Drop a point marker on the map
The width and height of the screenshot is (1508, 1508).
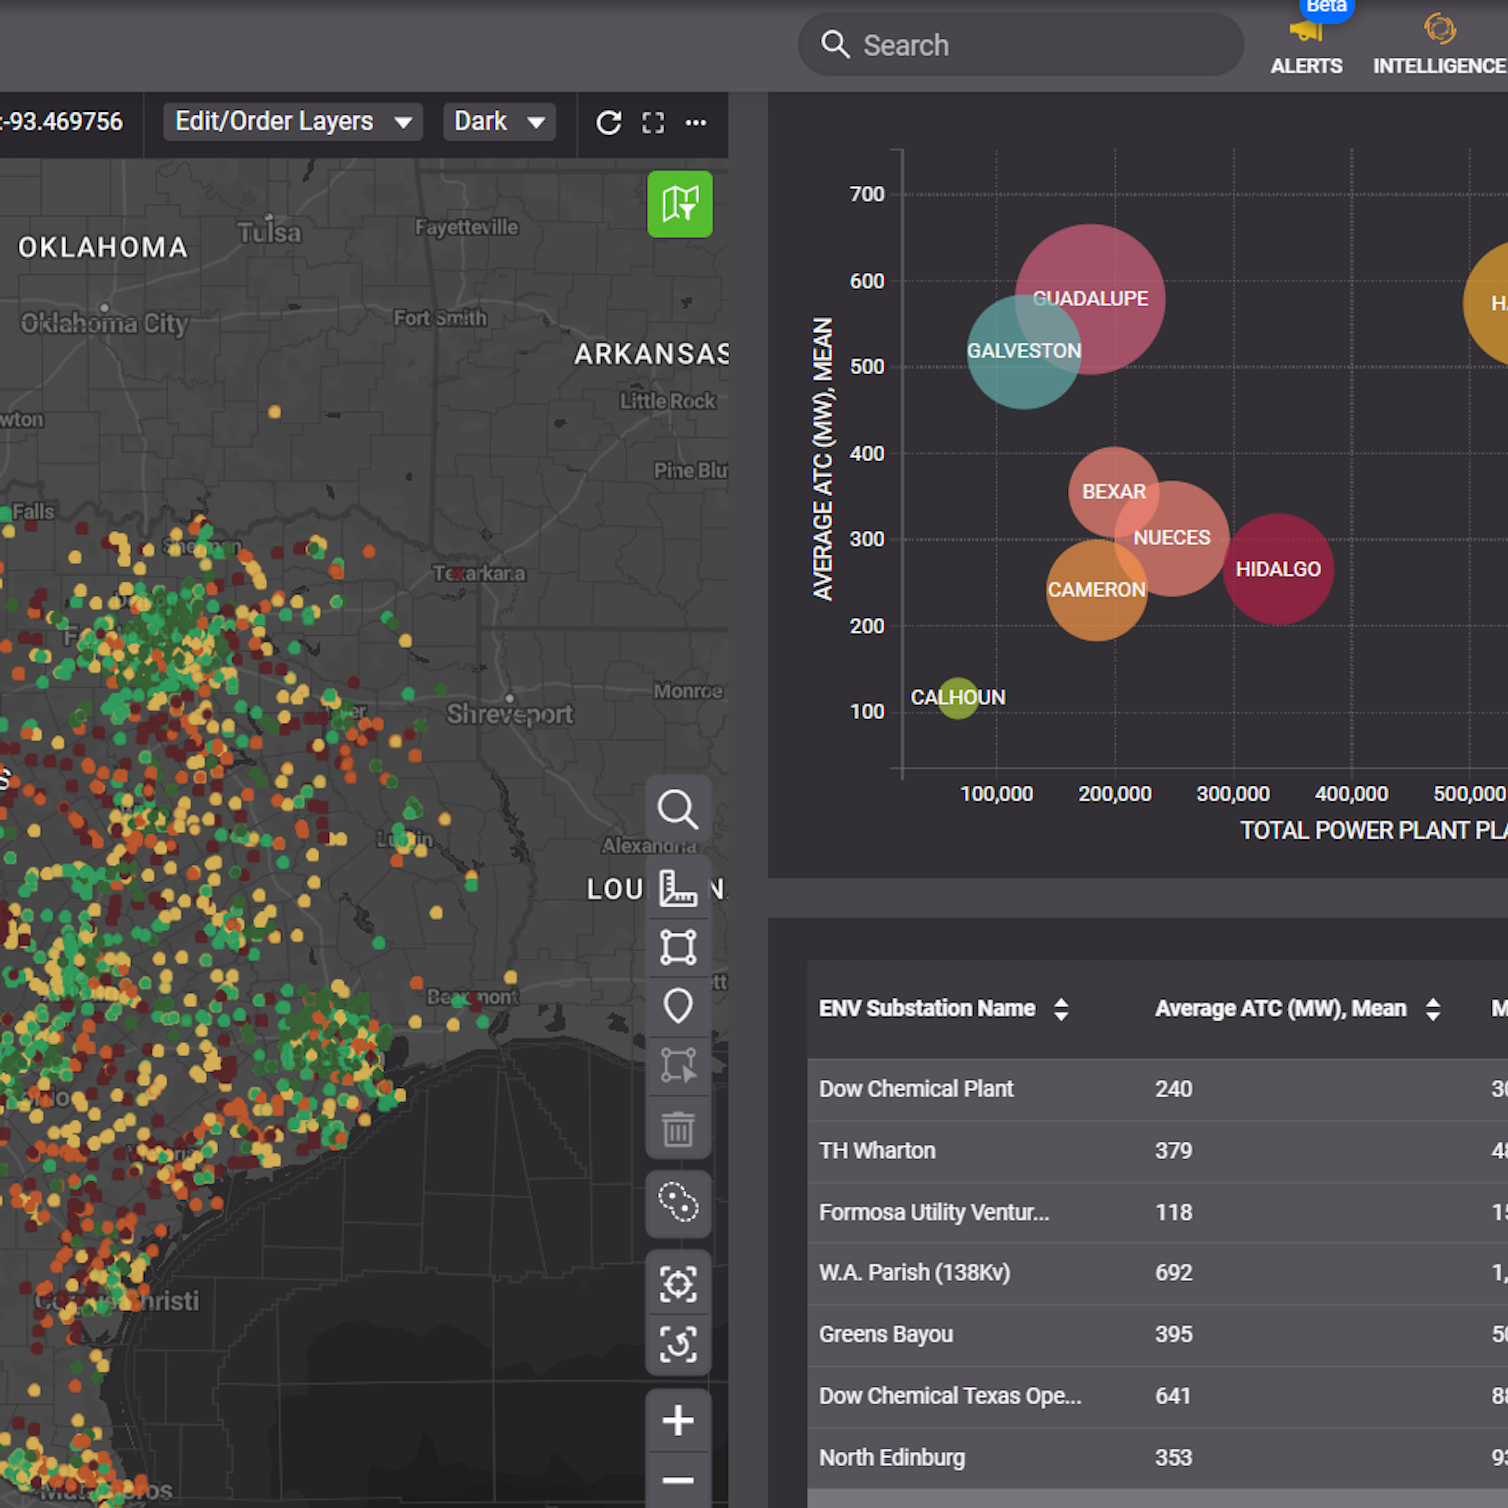[678, 1006]
